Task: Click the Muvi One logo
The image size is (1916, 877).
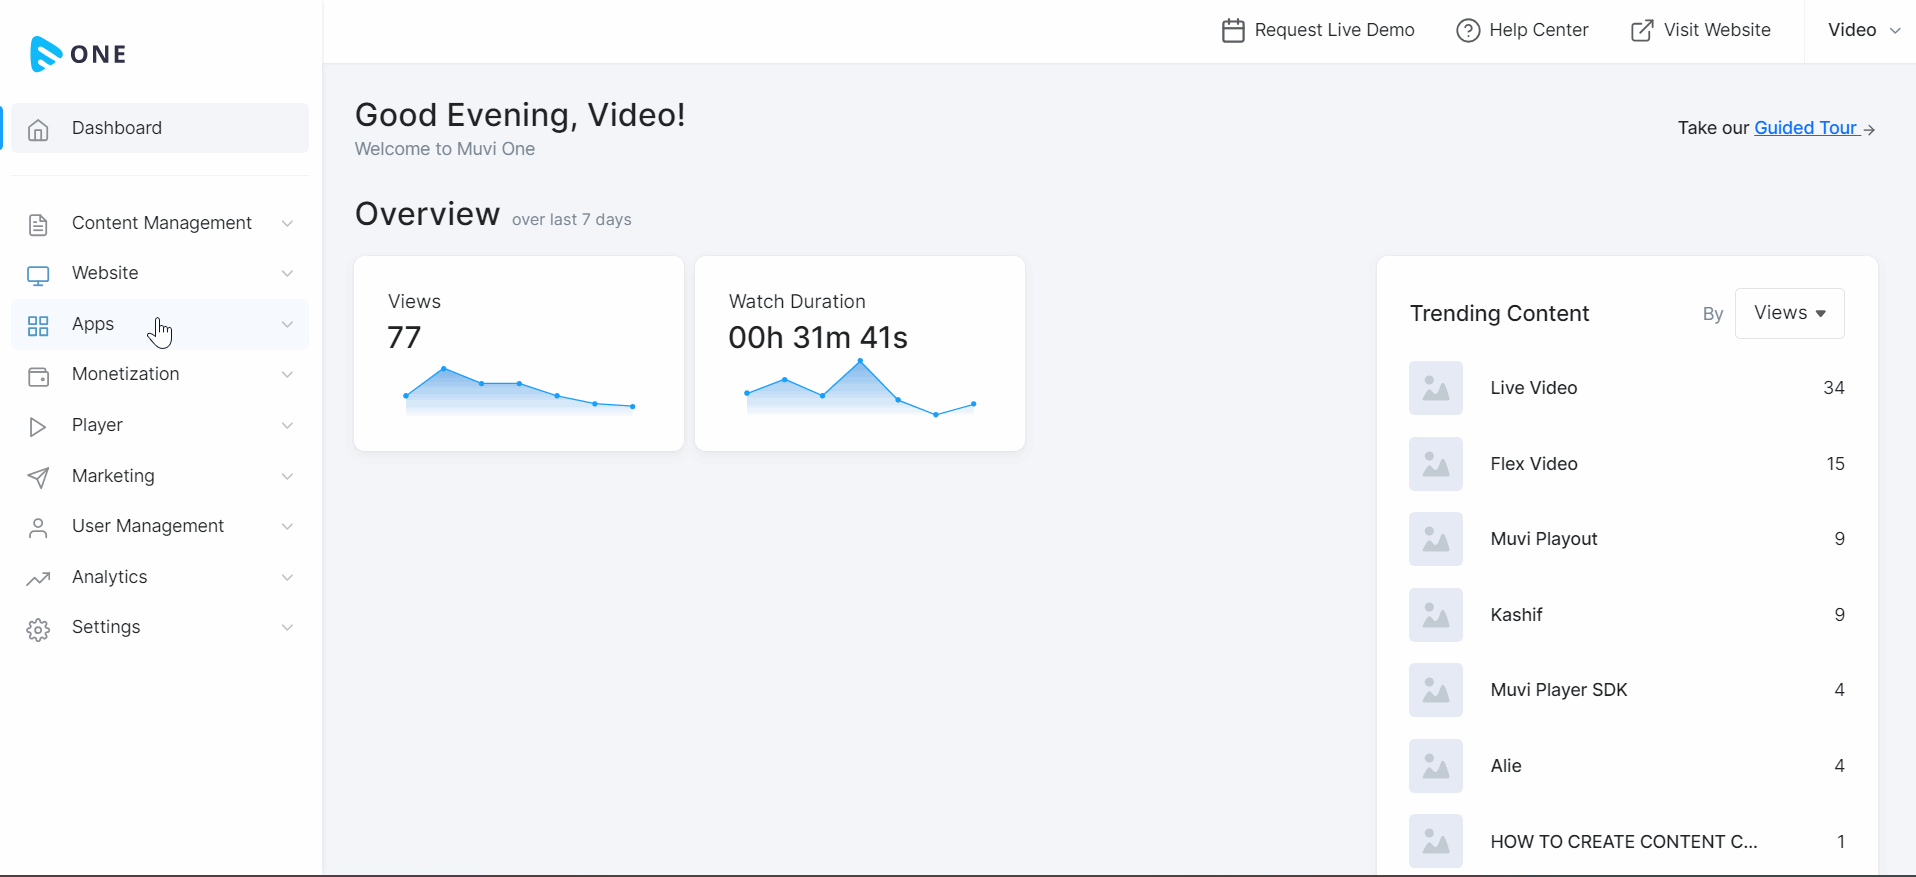Action: [x=78, y=54]
